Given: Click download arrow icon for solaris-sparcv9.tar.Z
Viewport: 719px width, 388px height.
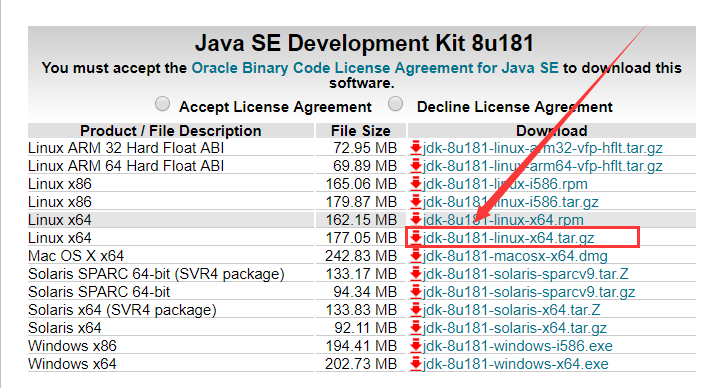Looking at the screenshot, I should point(416,273).
